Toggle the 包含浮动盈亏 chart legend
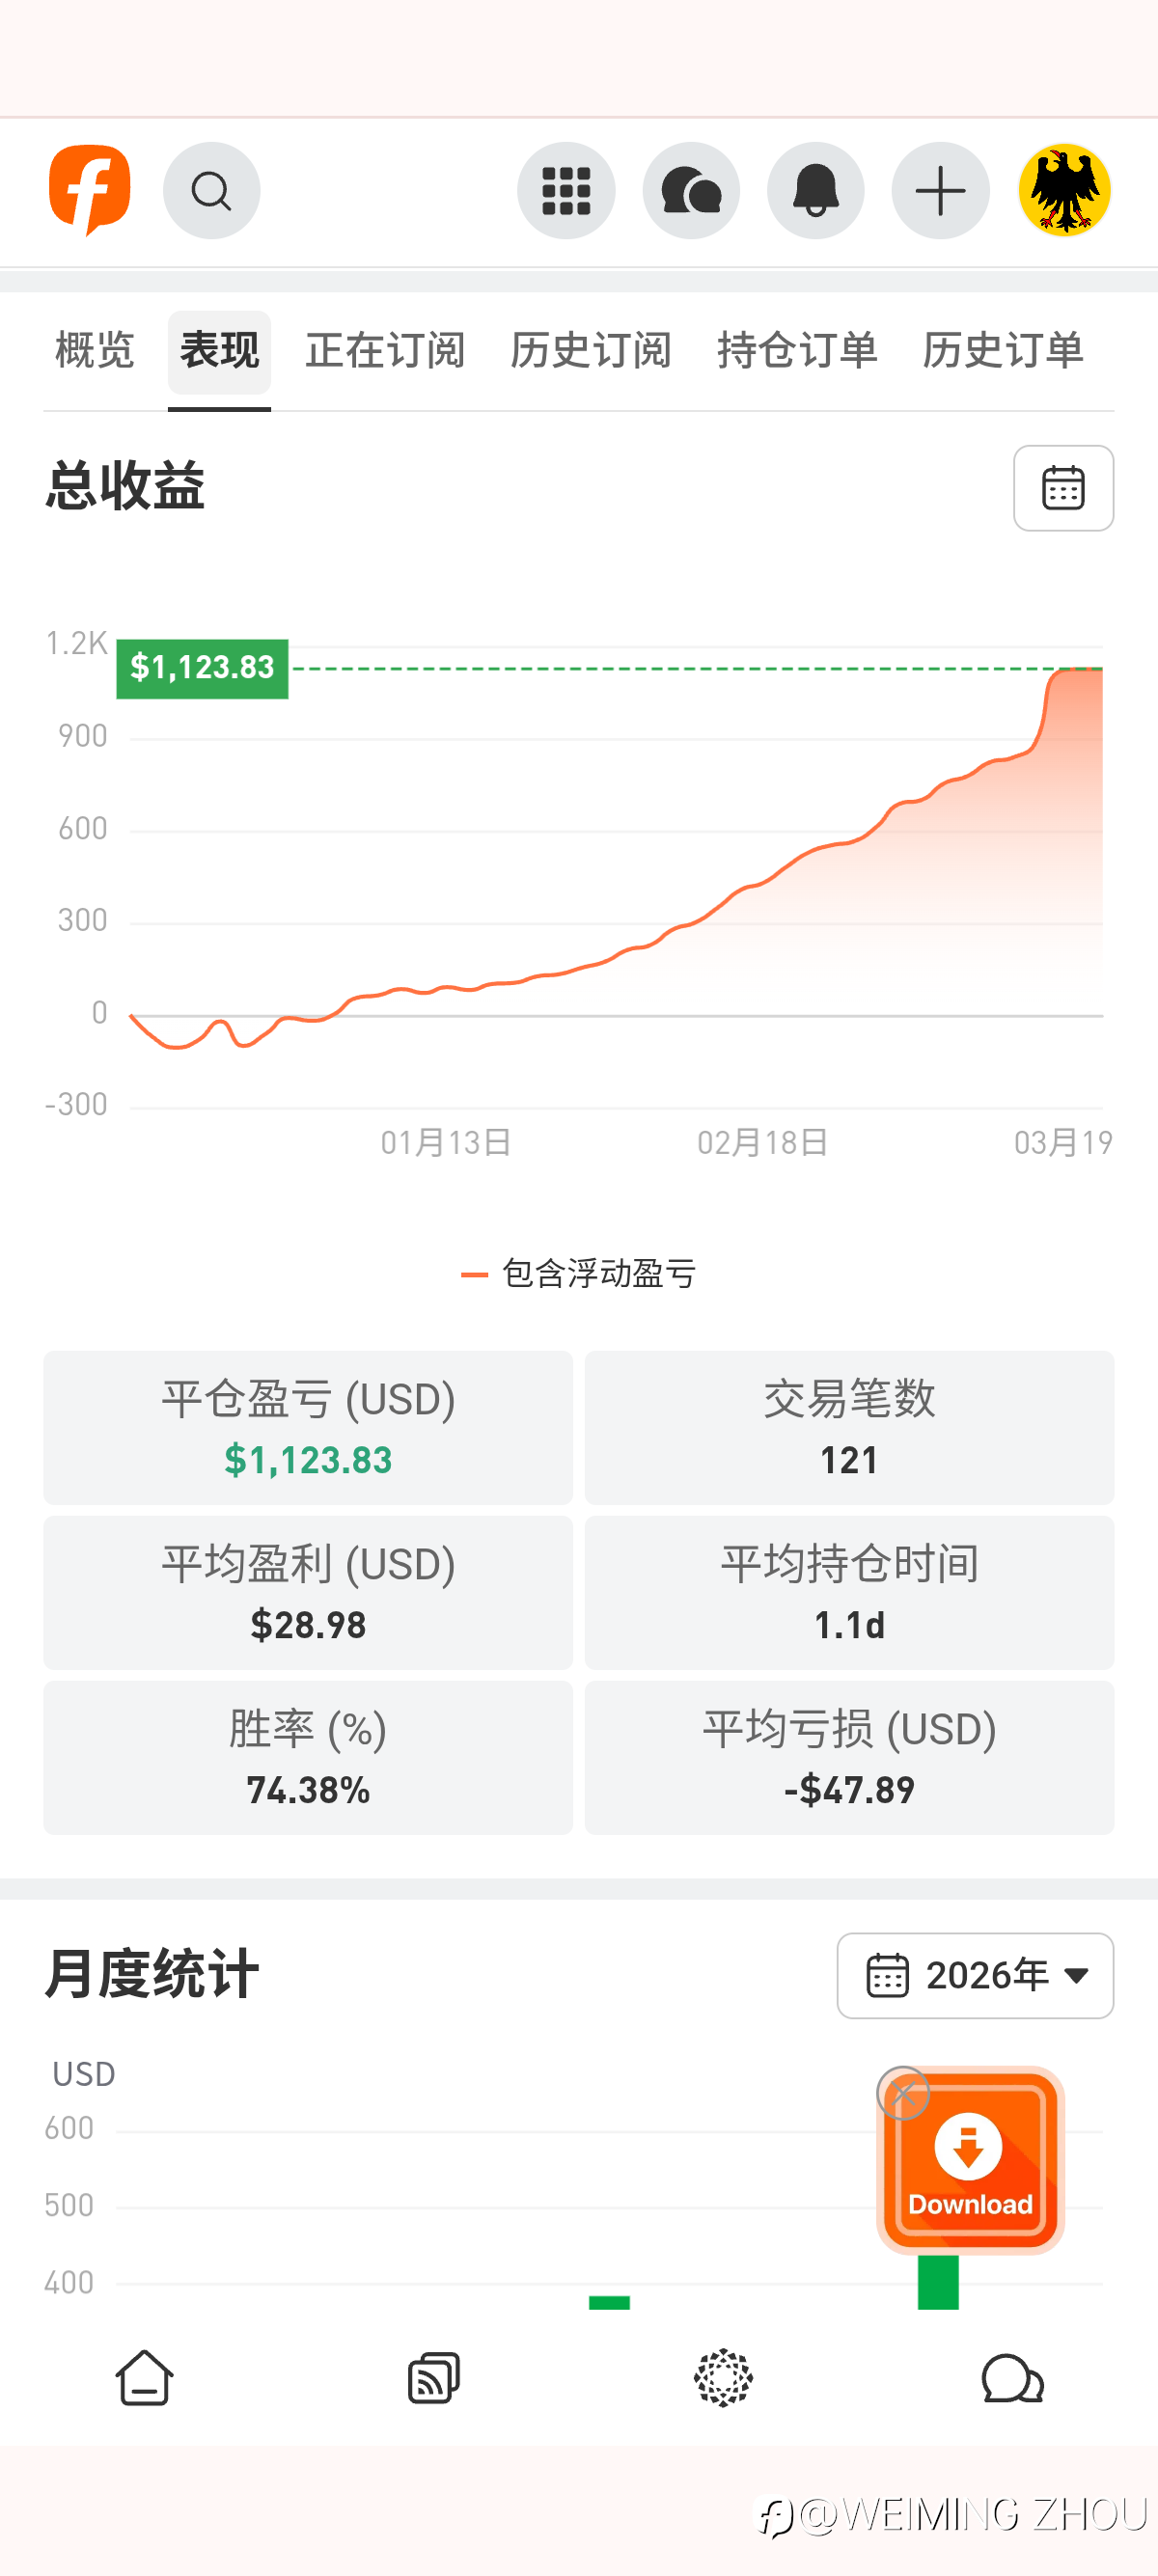The image size is (1158, 2576). click(579, 1273)
